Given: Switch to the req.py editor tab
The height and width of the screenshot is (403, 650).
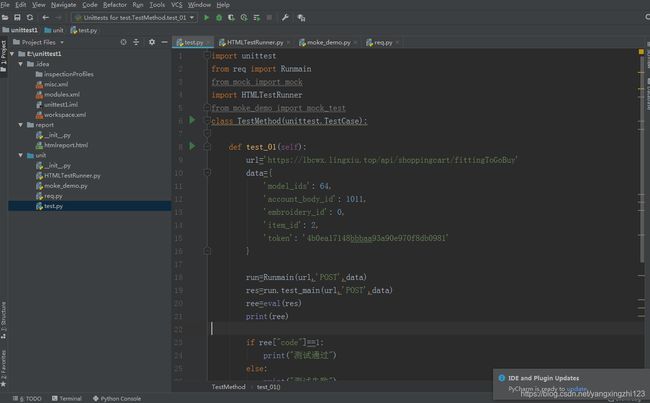Looking at the screenshot, I should (383, 42).
